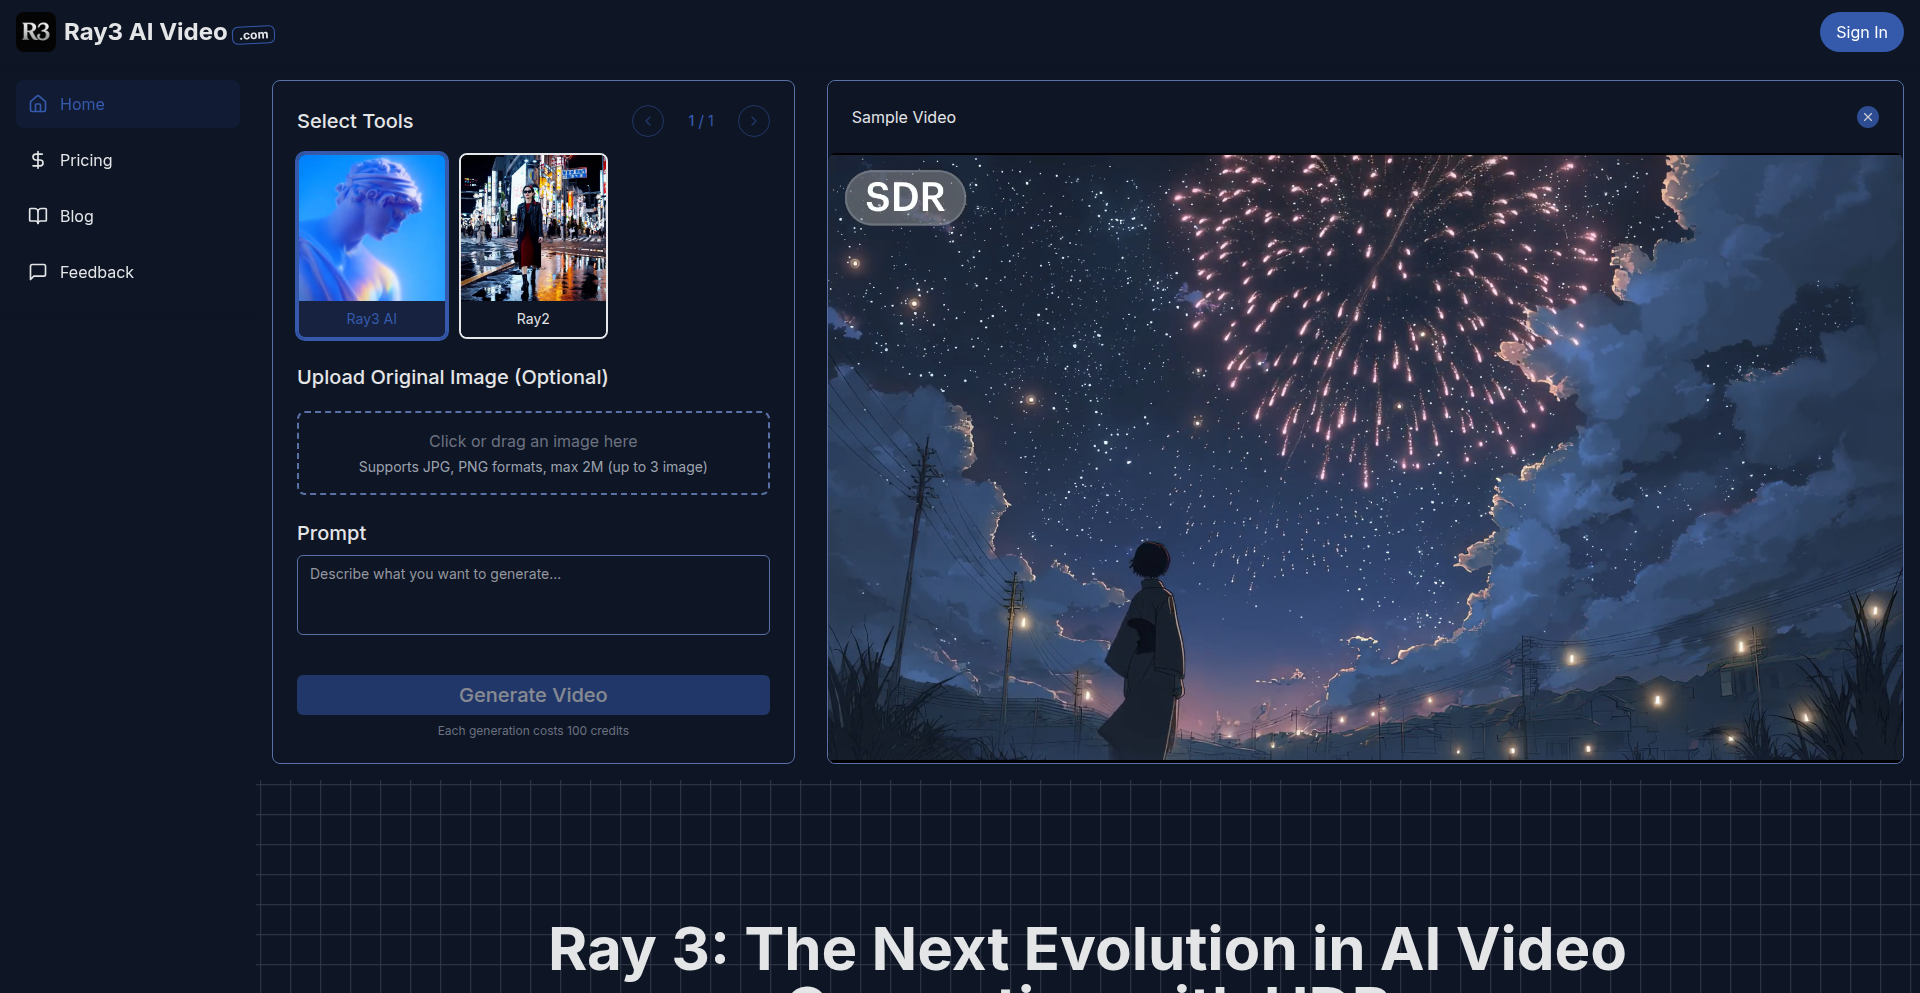This screenshot has height=993, width=1920.
Task: Click the Sign In button
Action: pos(1861,32)
